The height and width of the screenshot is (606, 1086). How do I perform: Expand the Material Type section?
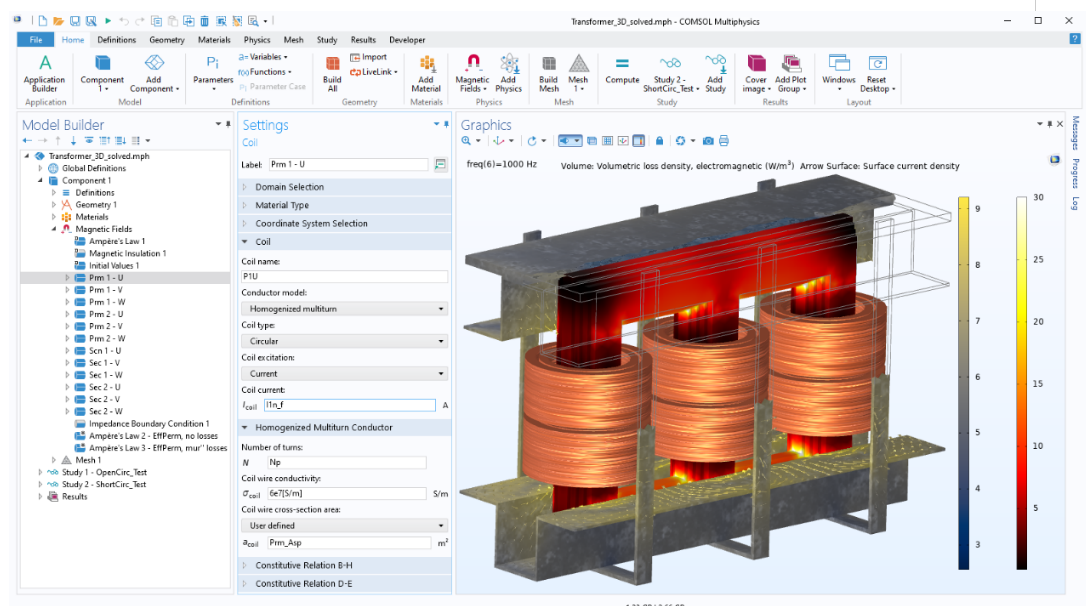(x=345, y=205)
